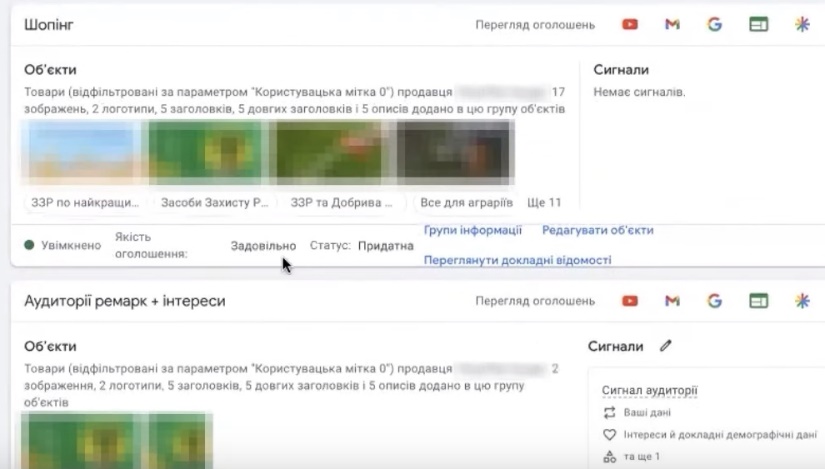This screenshot has height=469, width=825.
Task: Click Discover asterisk icon in Шопінг group
Action: pyautogui.click(x=802, y=25)
